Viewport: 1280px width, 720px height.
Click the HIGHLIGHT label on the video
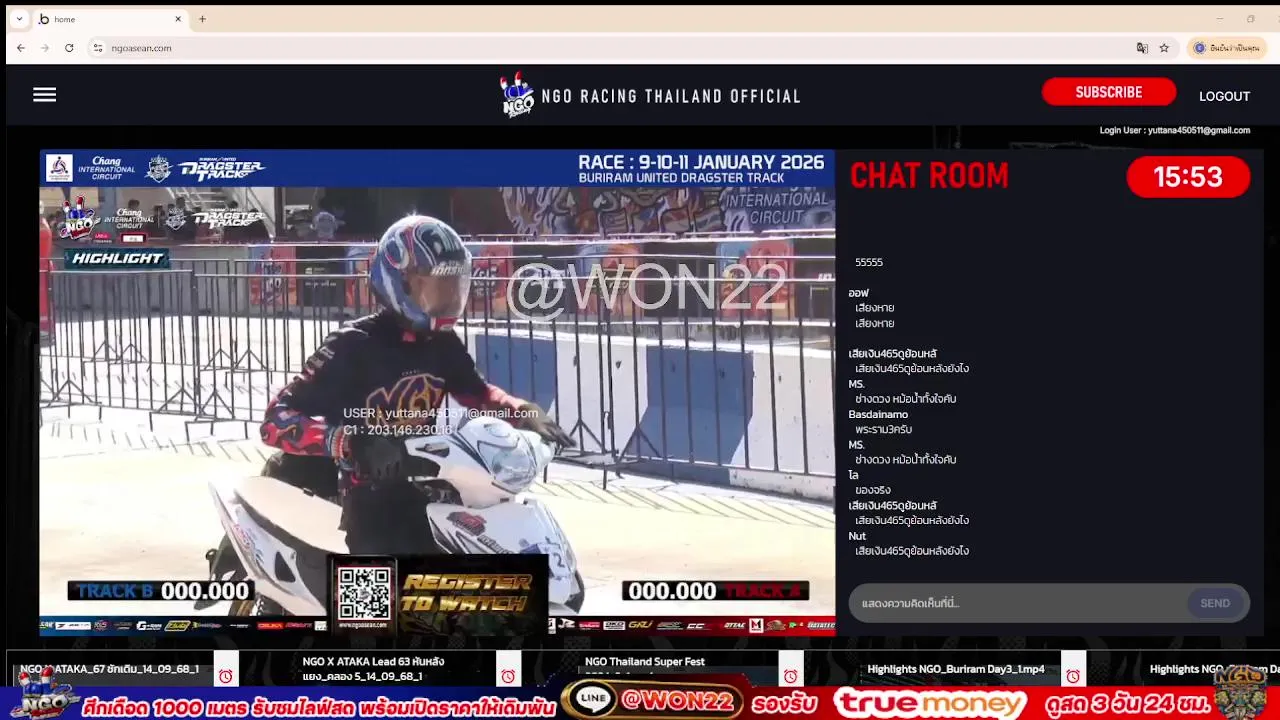click(117, 258)
